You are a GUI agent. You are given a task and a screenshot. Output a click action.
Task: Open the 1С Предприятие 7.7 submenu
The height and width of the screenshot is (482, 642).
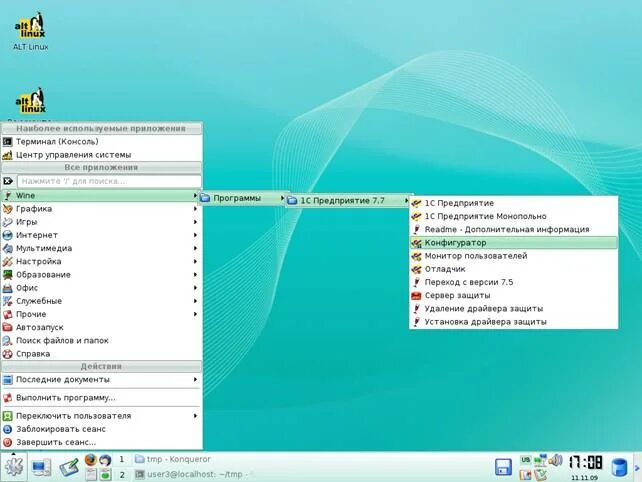(x=348, y=201)
